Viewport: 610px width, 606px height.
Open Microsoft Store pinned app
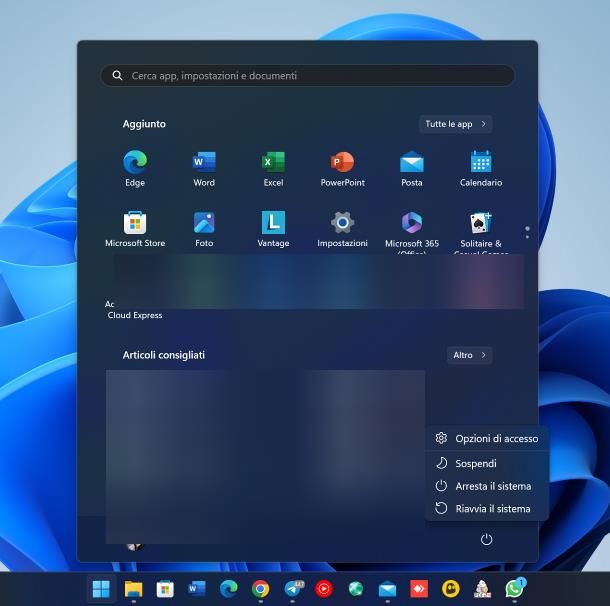pos(135,229)
